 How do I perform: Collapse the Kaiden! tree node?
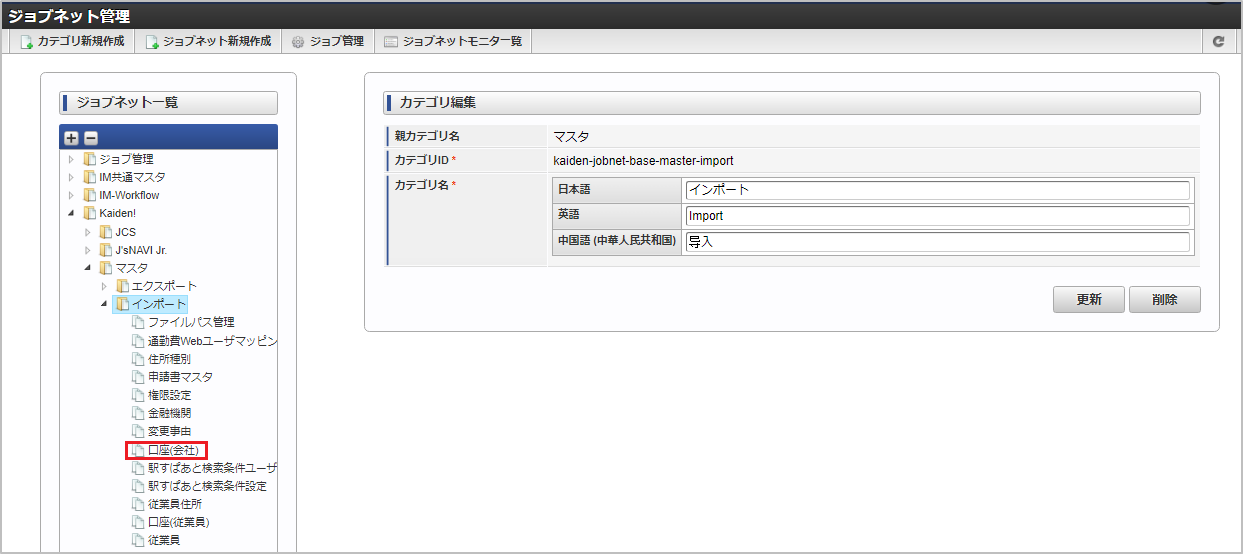tap(71, 213)
